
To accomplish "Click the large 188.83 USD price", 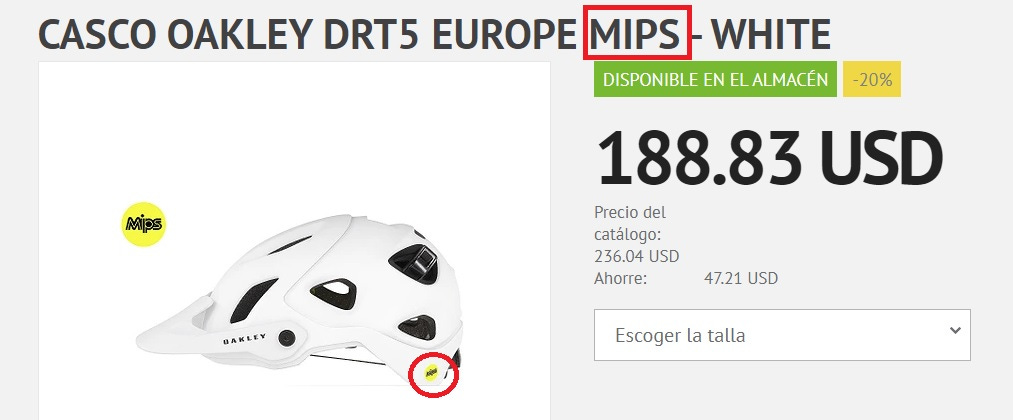I will [x=769, y=158].
